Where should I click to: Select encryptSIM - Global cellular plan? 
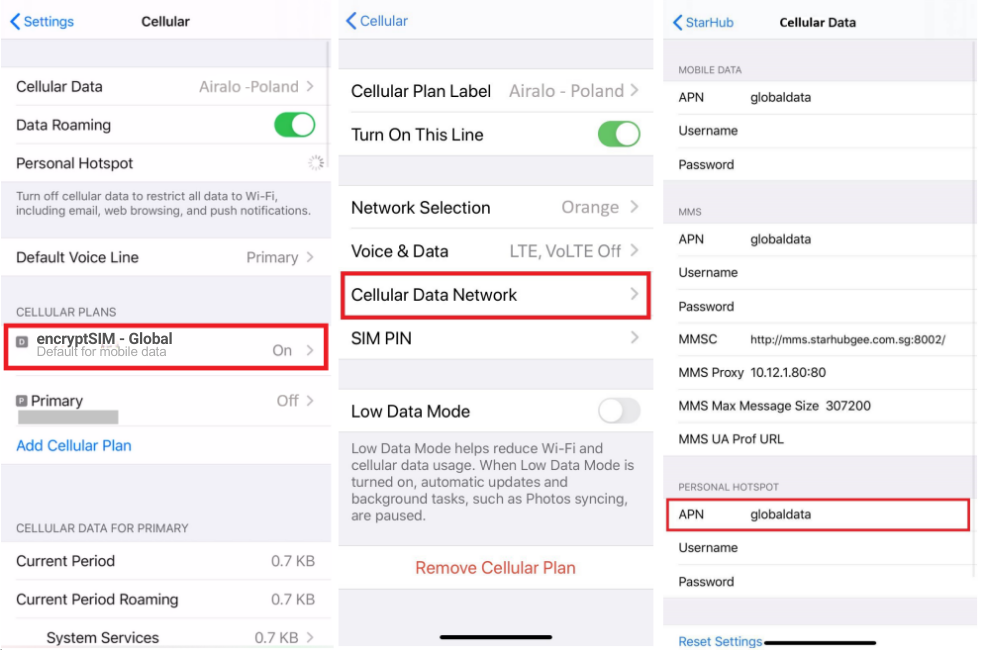click(x=166, y=346)
